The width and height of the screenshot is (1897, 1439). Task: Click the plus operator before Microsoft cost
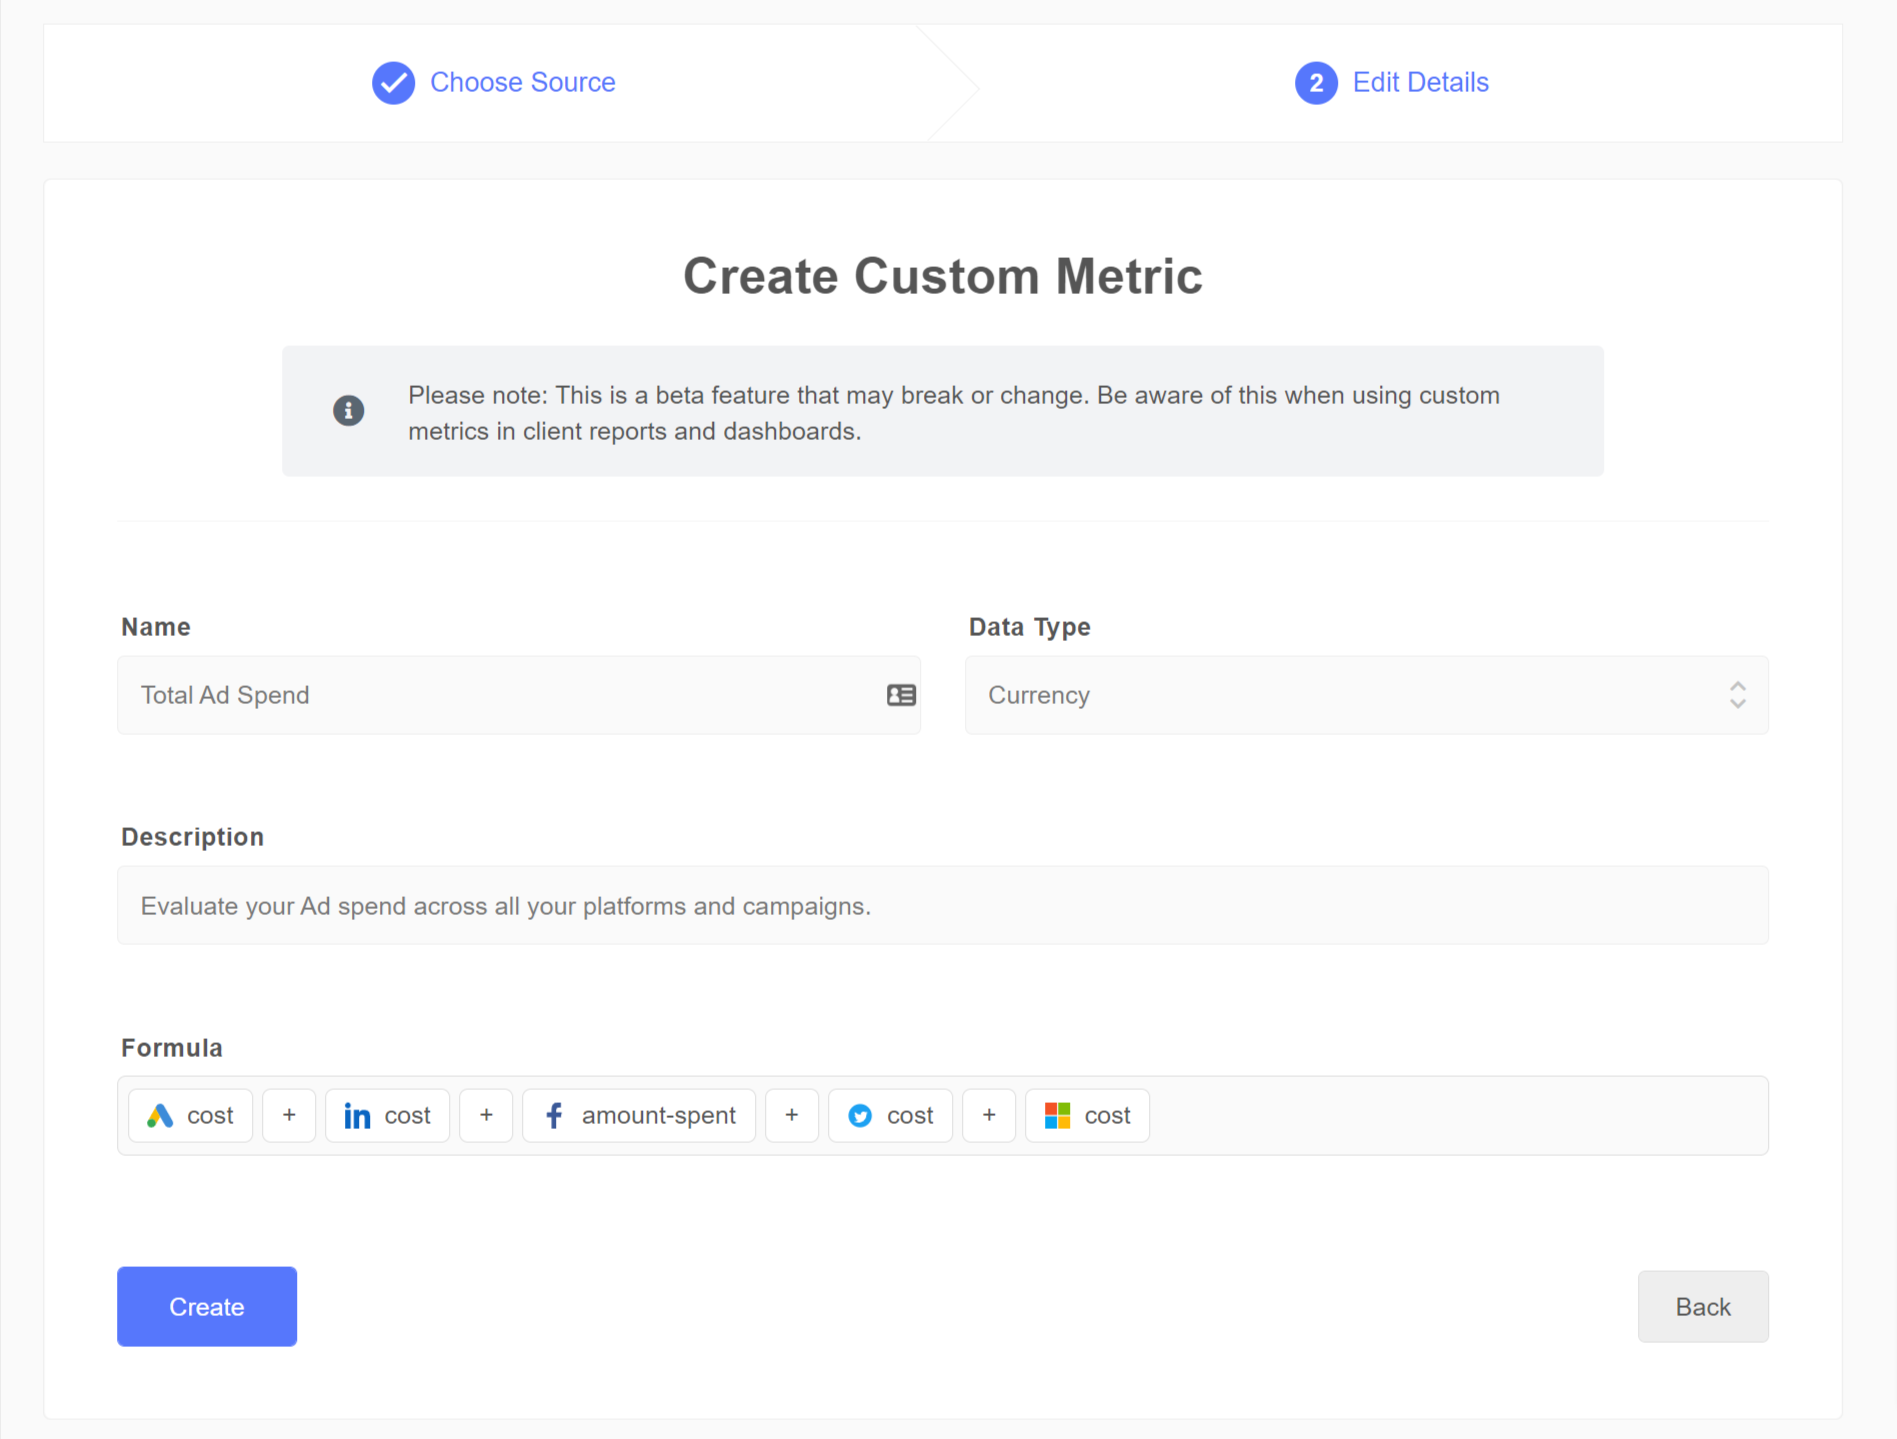(989, 1115)
